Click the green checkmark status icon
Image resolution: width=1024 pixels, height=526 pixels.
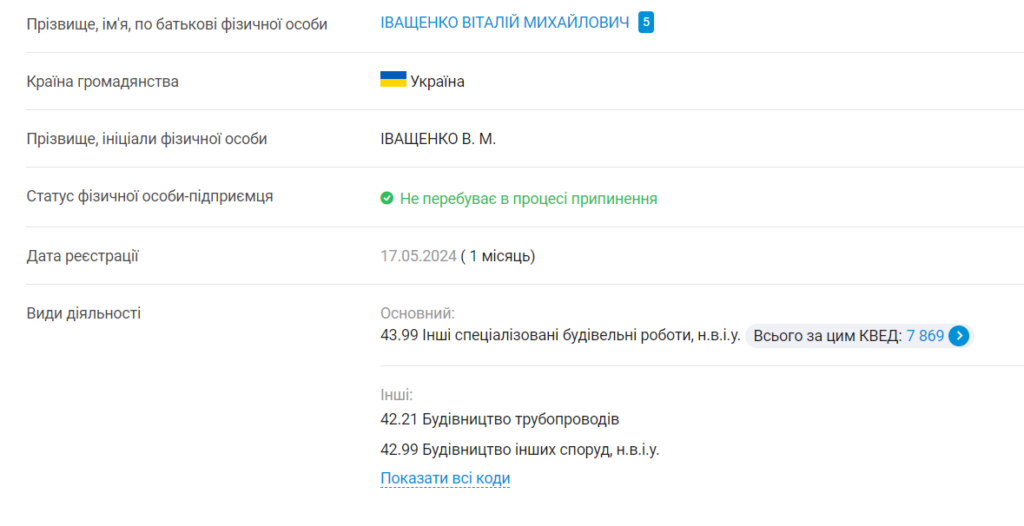point(387,199)
